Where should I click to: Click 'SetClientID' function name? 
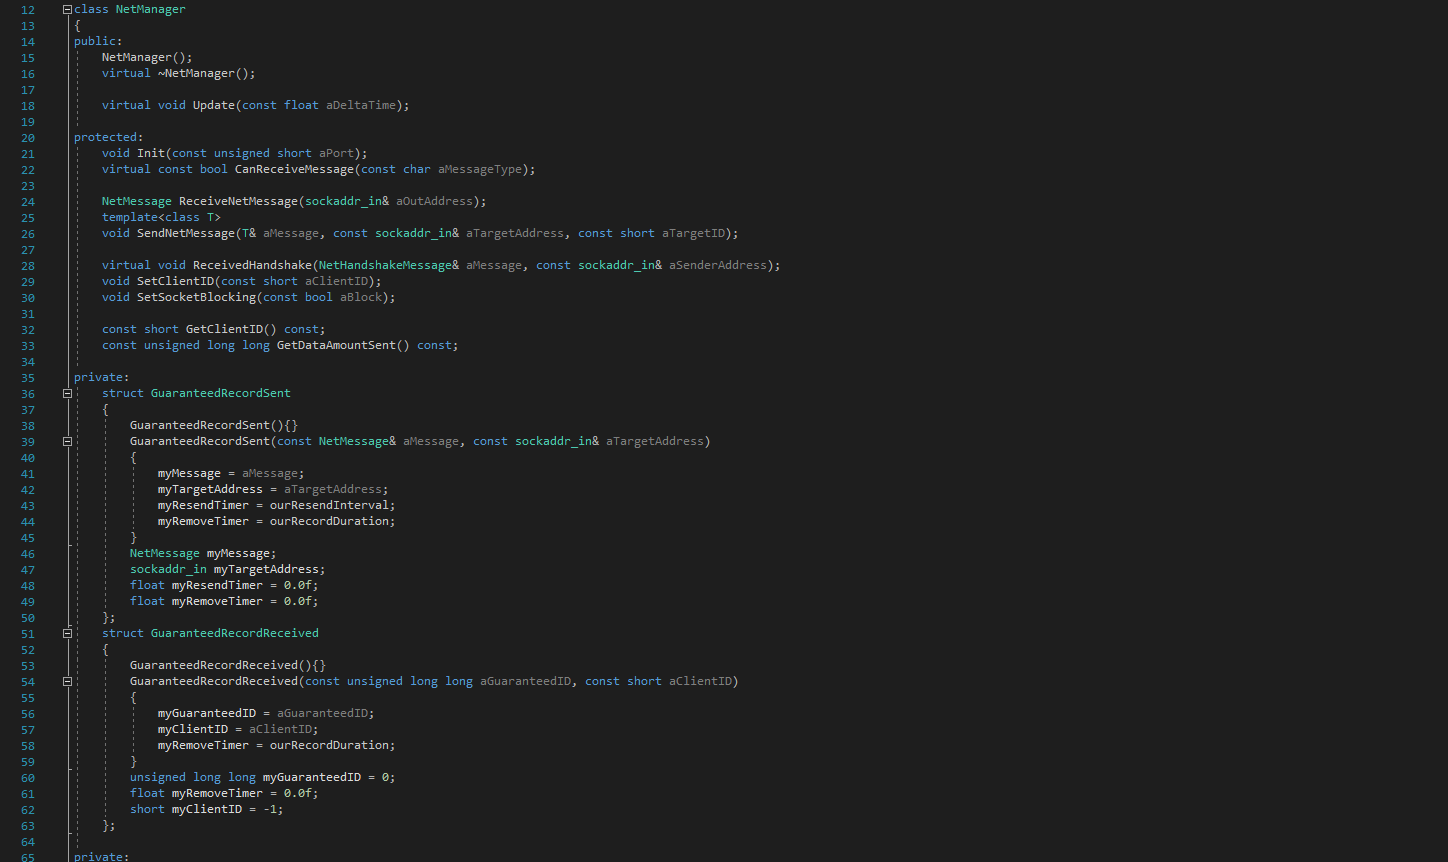(x=175, y=281)
